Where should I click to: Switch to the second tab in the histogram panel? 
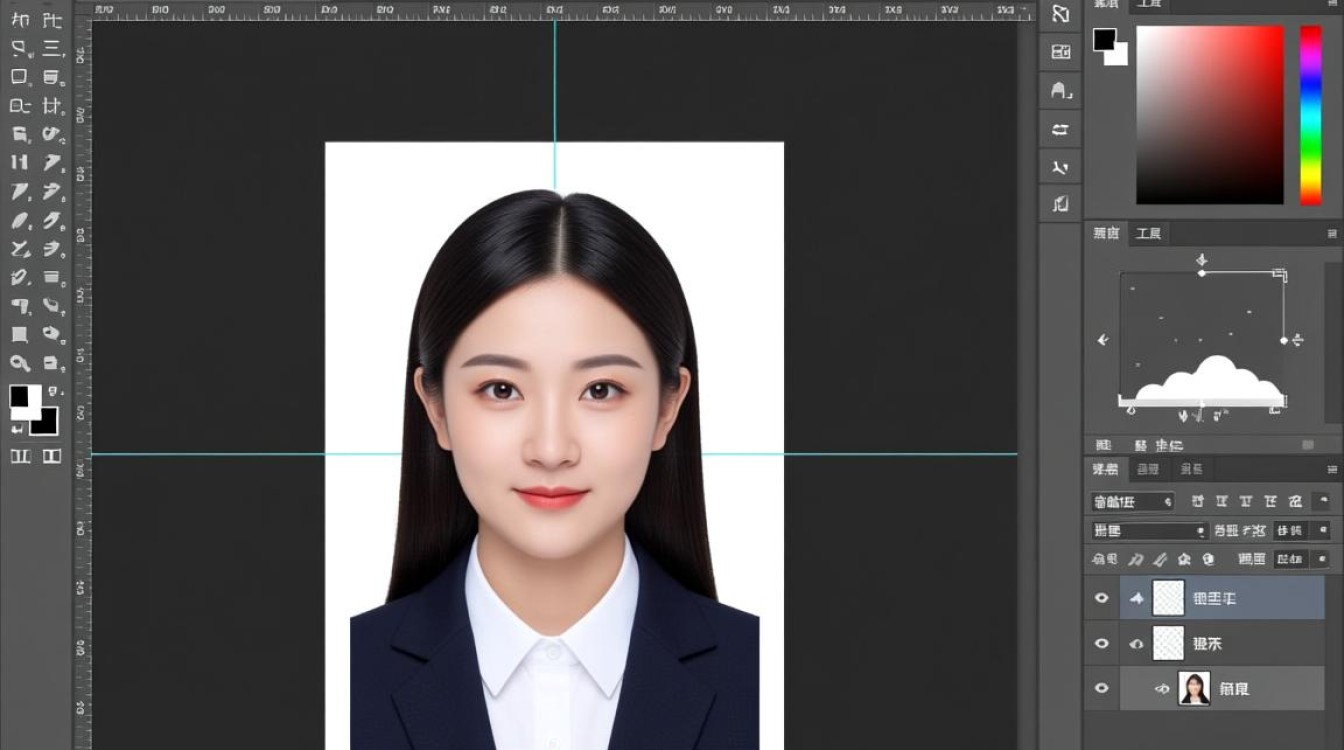pos(1148,233)
